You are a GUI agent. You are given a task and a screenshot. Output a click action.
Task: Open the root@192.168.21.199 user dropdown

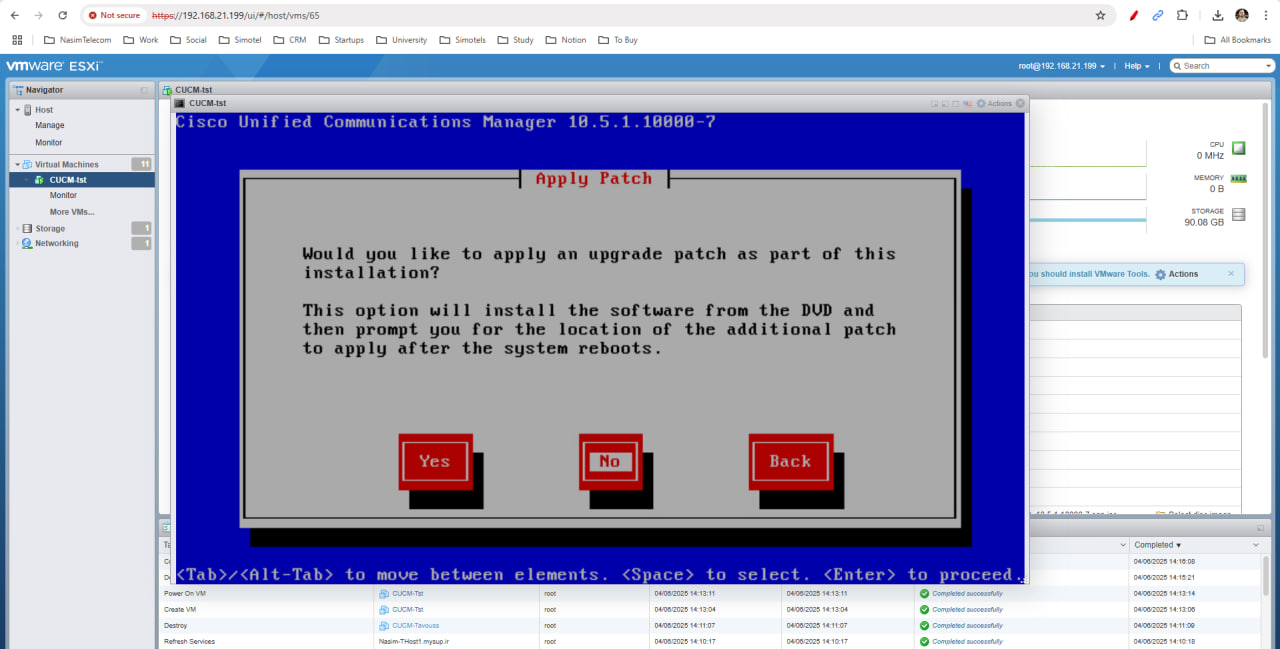tap(1062, 66)
